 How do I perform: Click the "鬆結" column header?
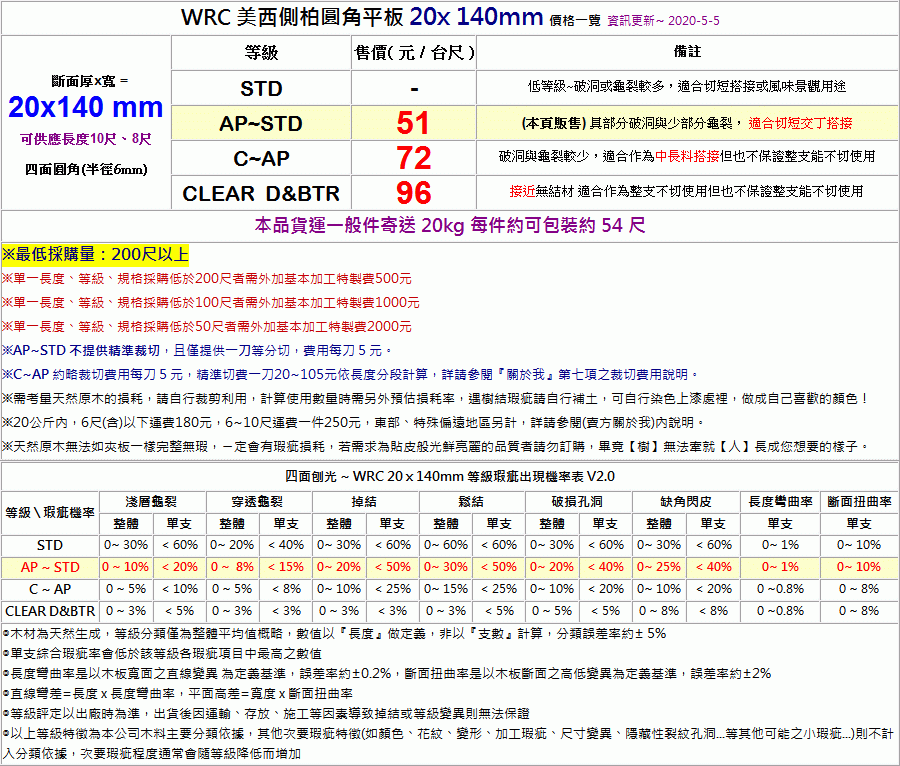coord(471,501)
